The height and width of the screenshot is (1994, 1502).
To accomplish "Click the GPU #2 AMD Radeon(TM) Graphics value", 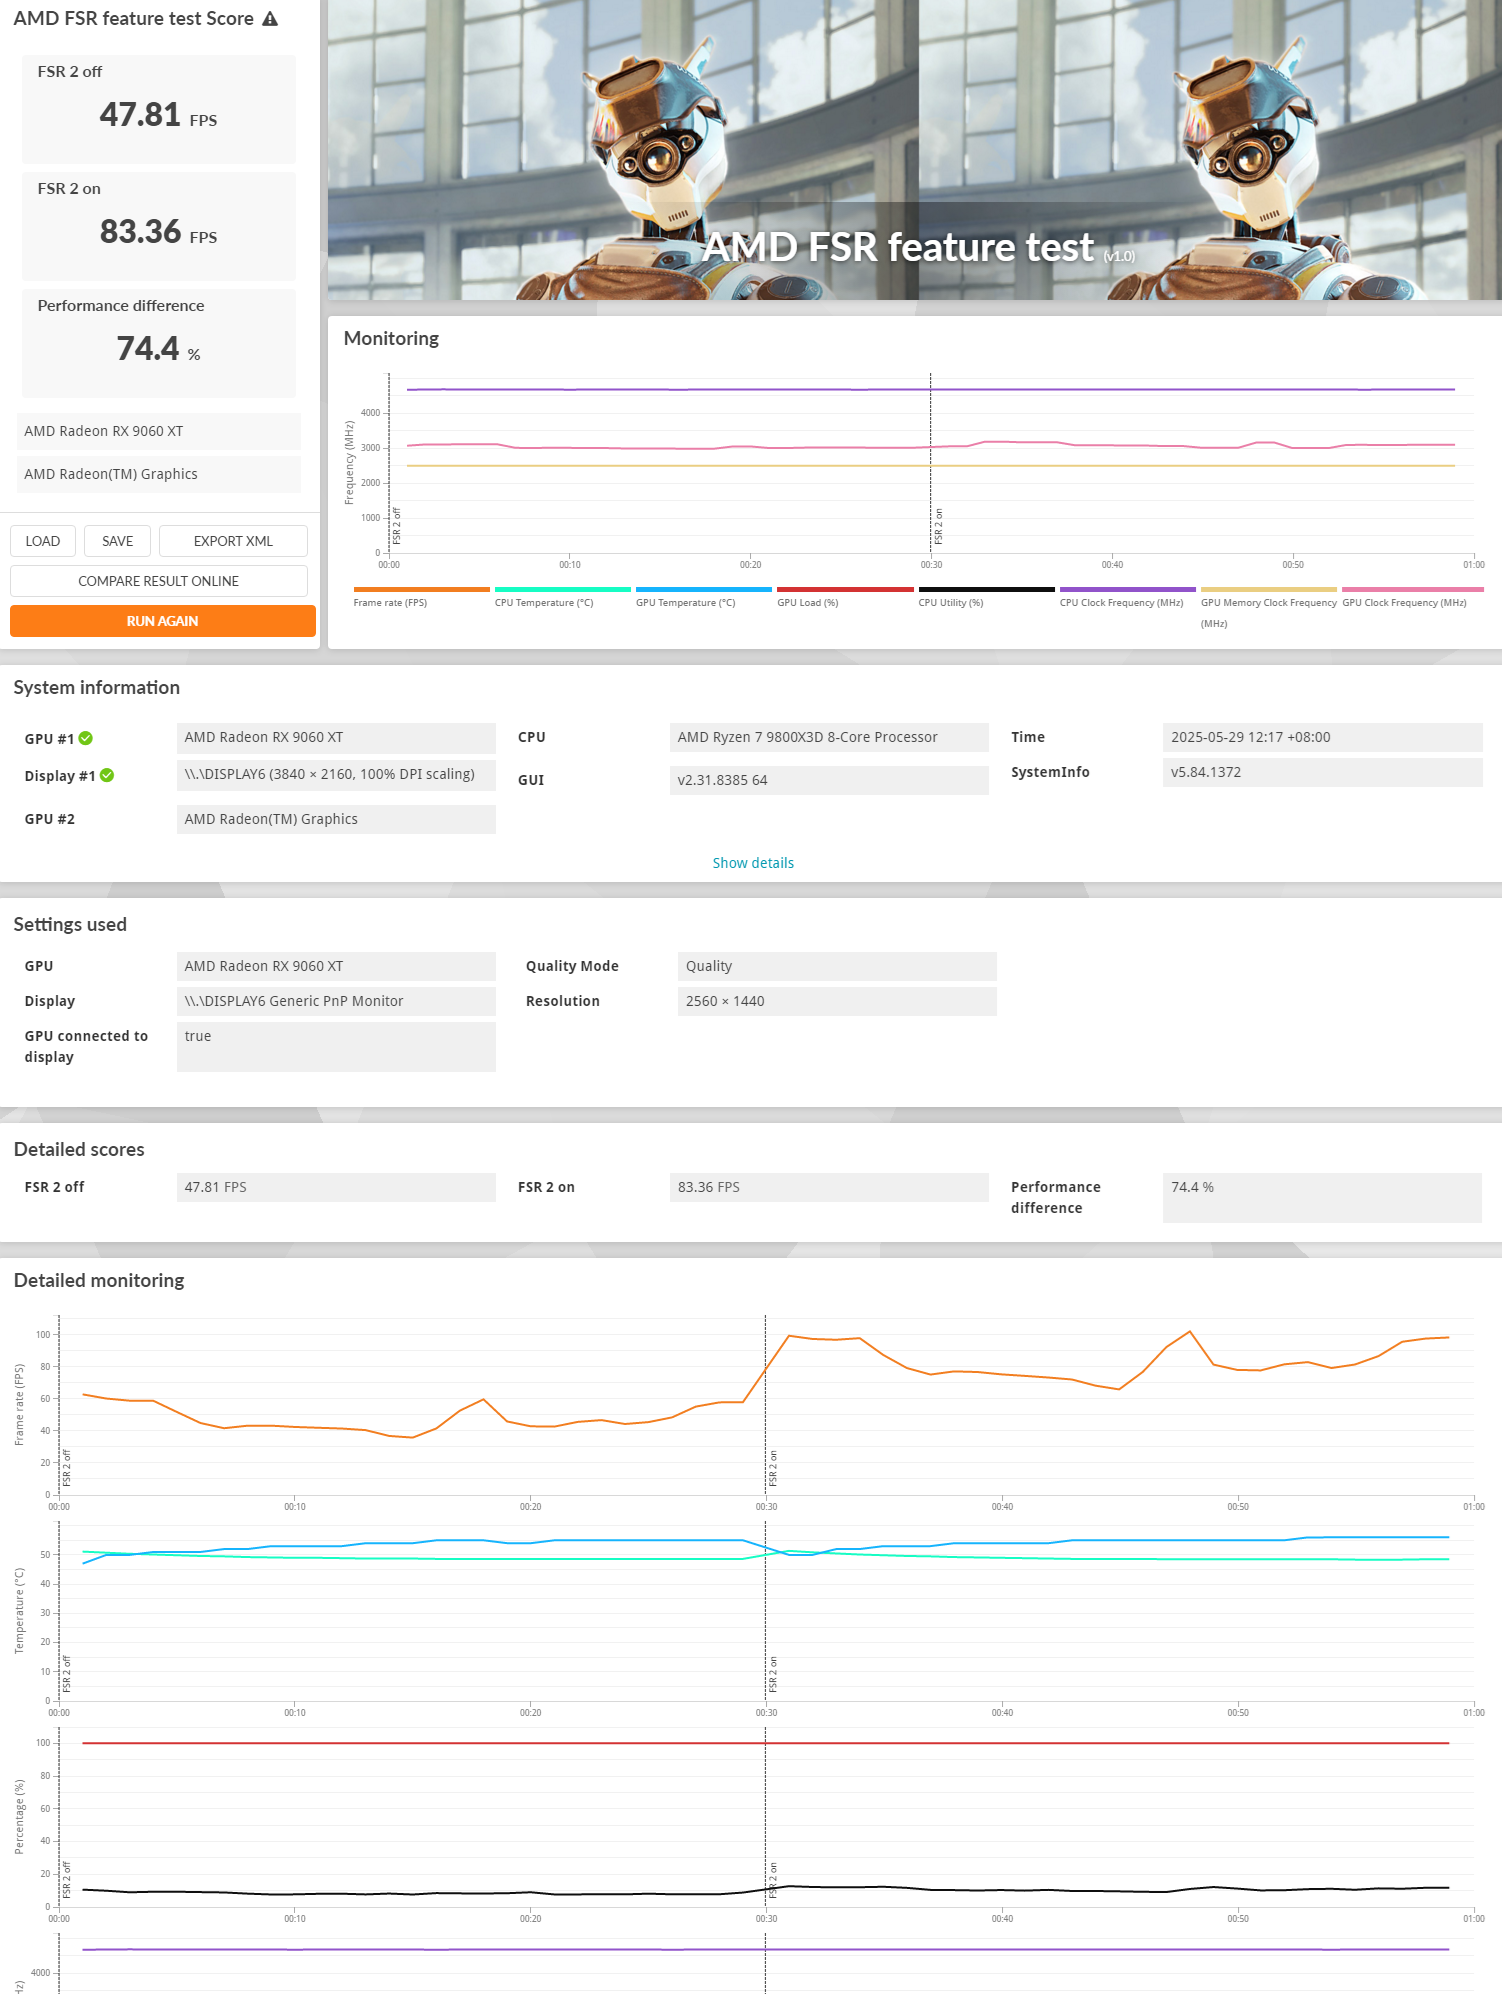I will [336, 819].
